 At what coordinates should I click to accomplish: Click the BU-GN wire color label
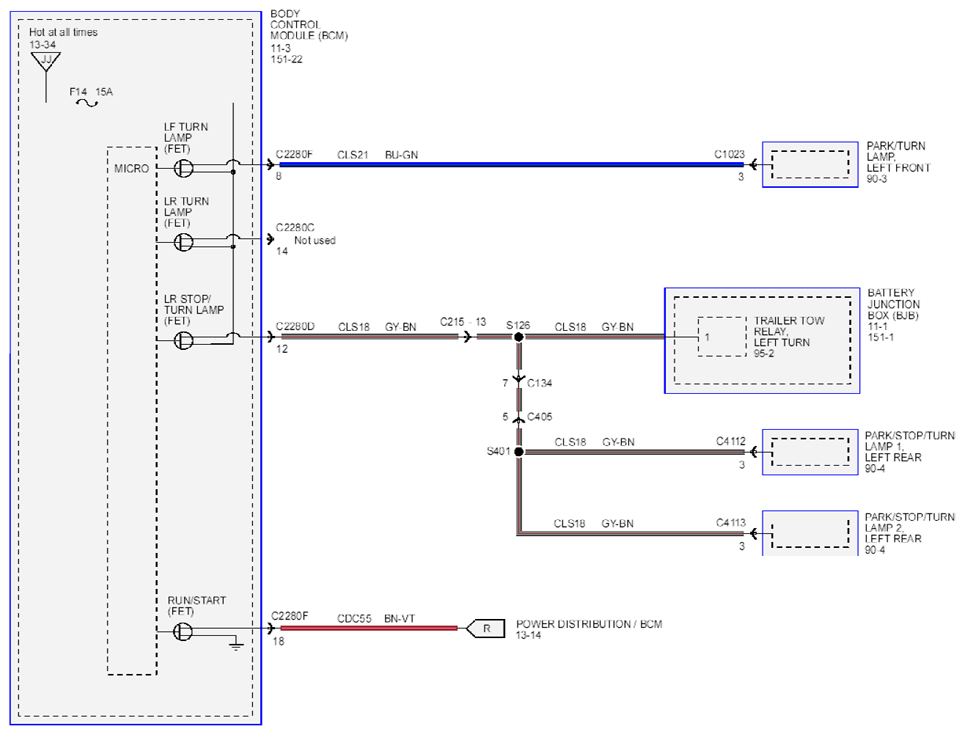tap(401, 155)
